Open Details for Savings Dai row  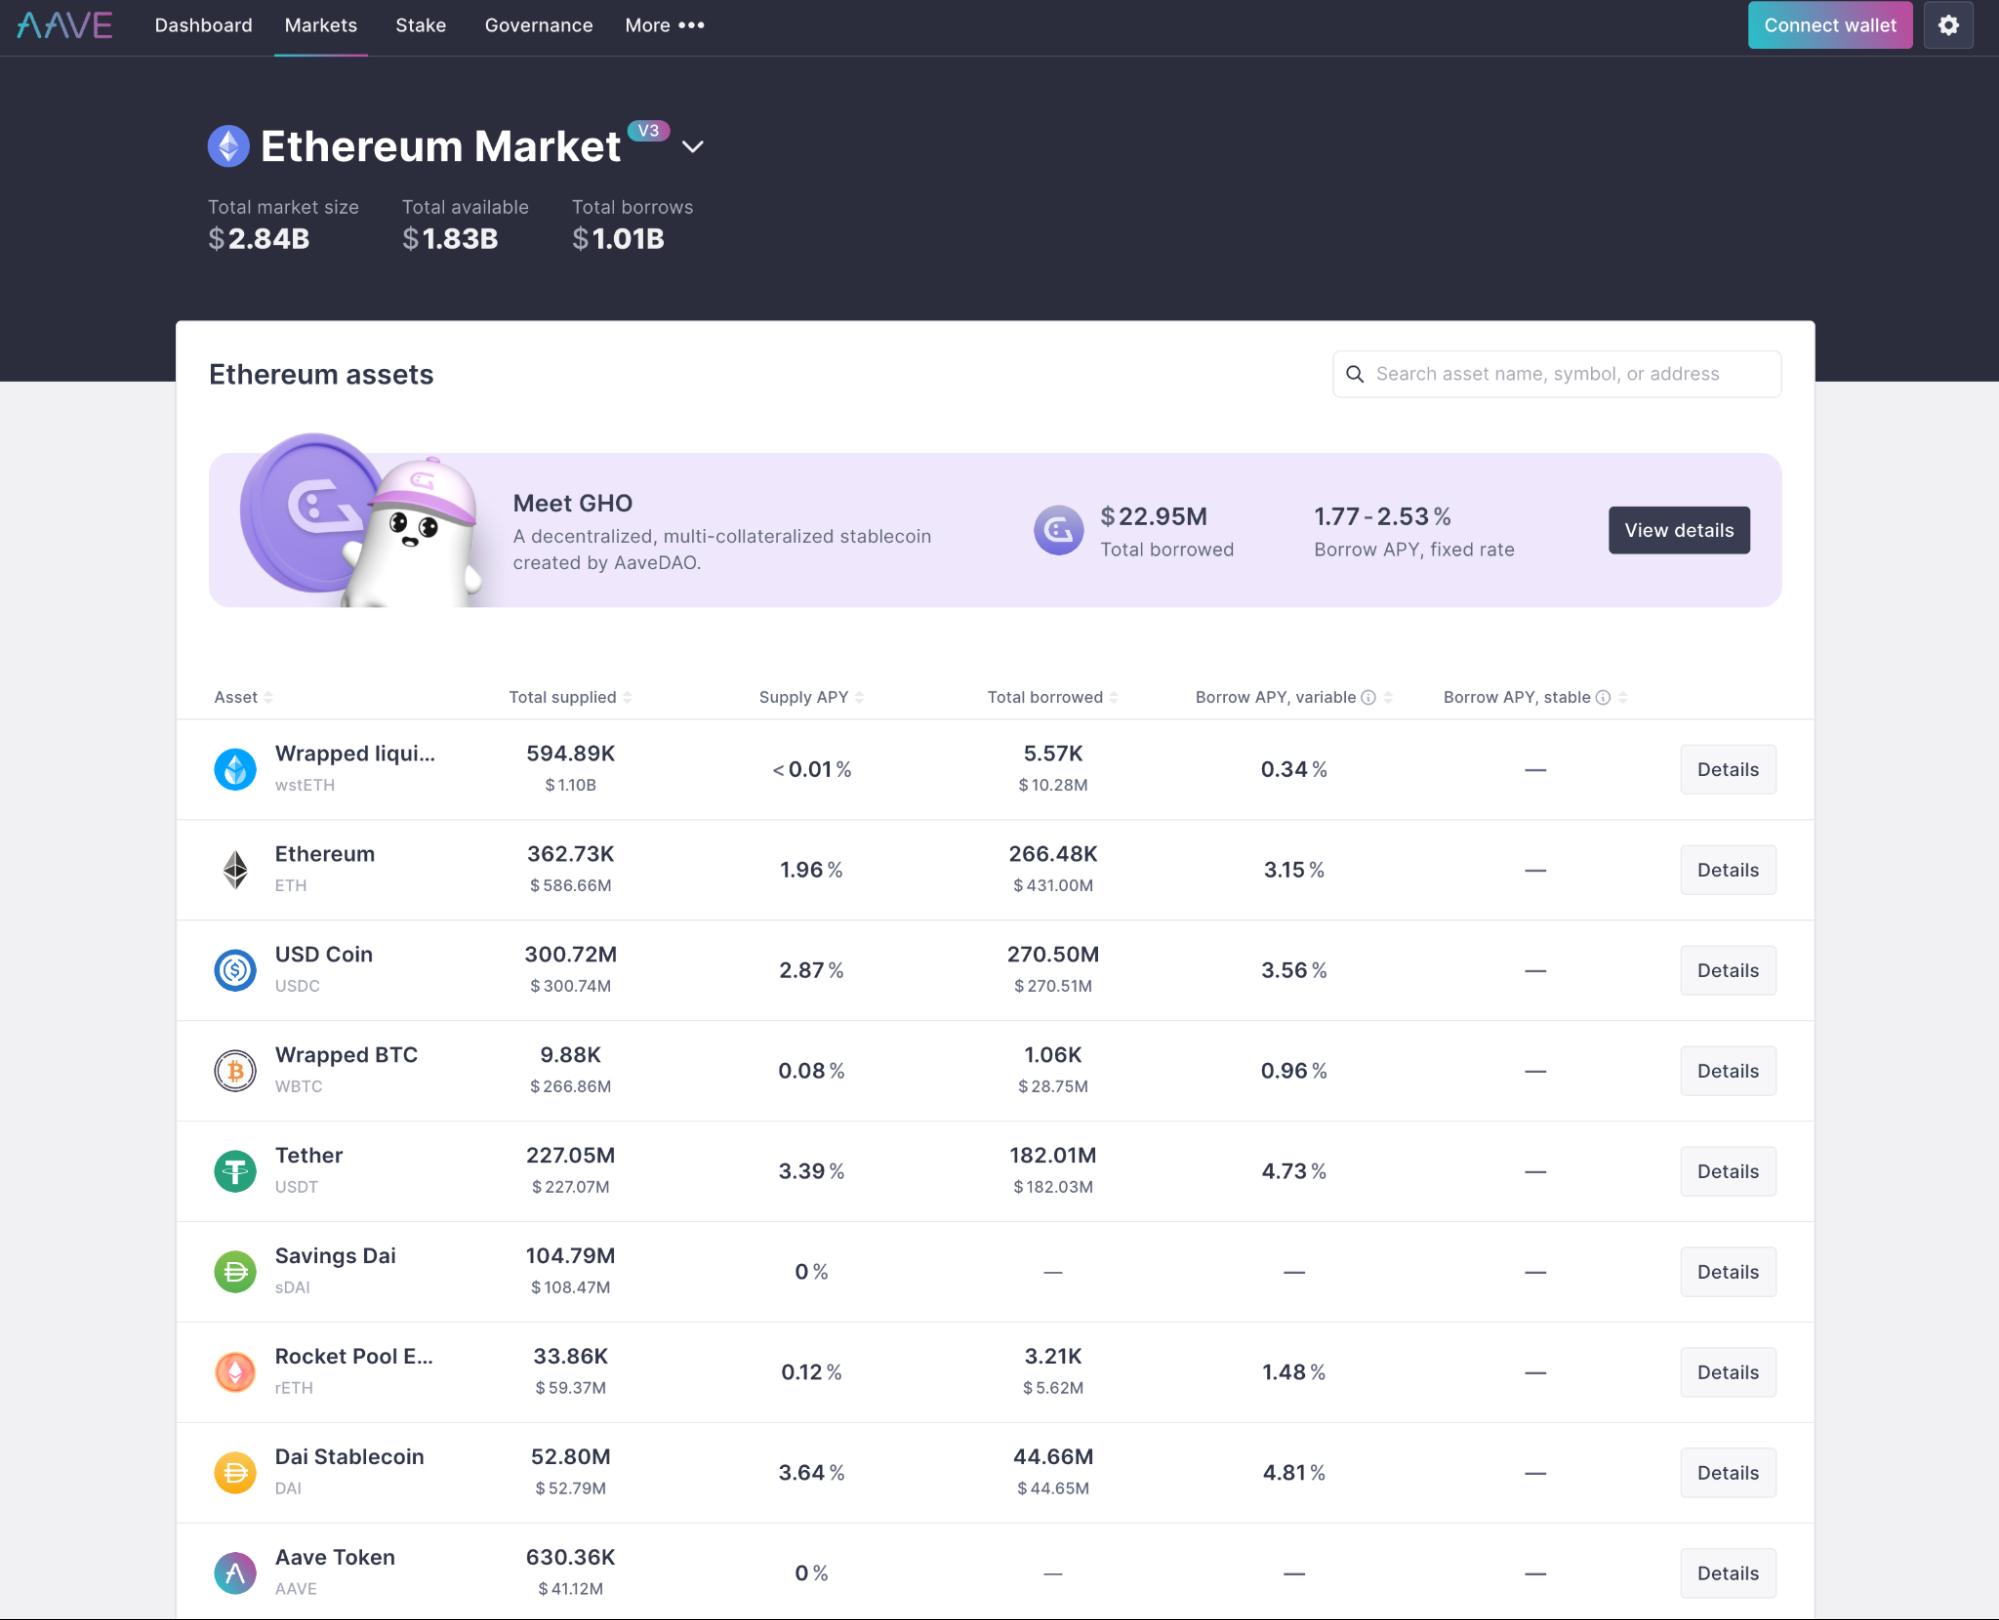coord(1728,1272)
